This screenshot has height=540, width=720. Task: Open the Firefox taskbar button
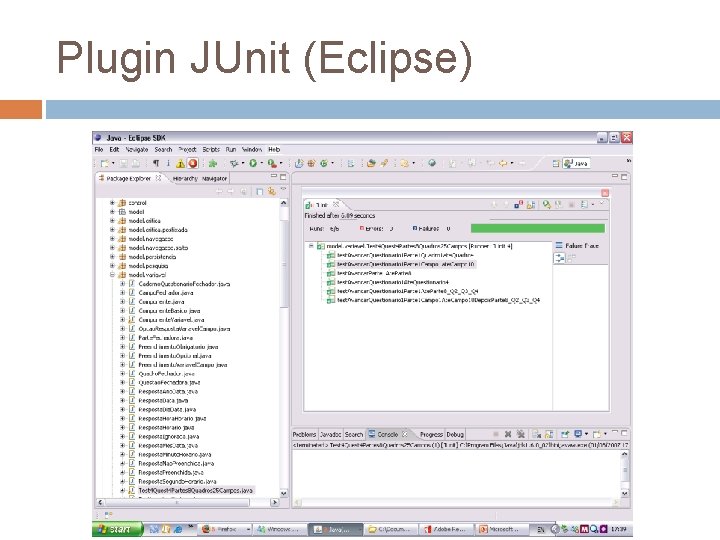[226, 529]
